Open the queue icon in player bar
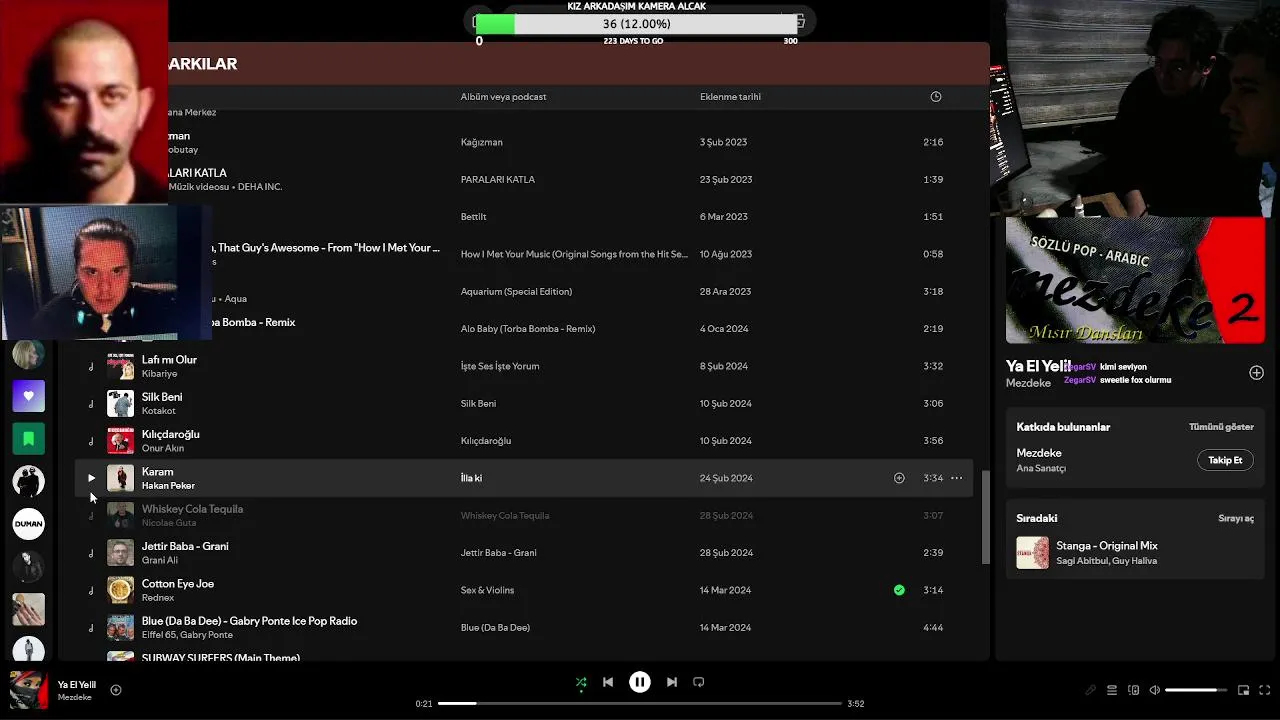 tap(1112, 690)
